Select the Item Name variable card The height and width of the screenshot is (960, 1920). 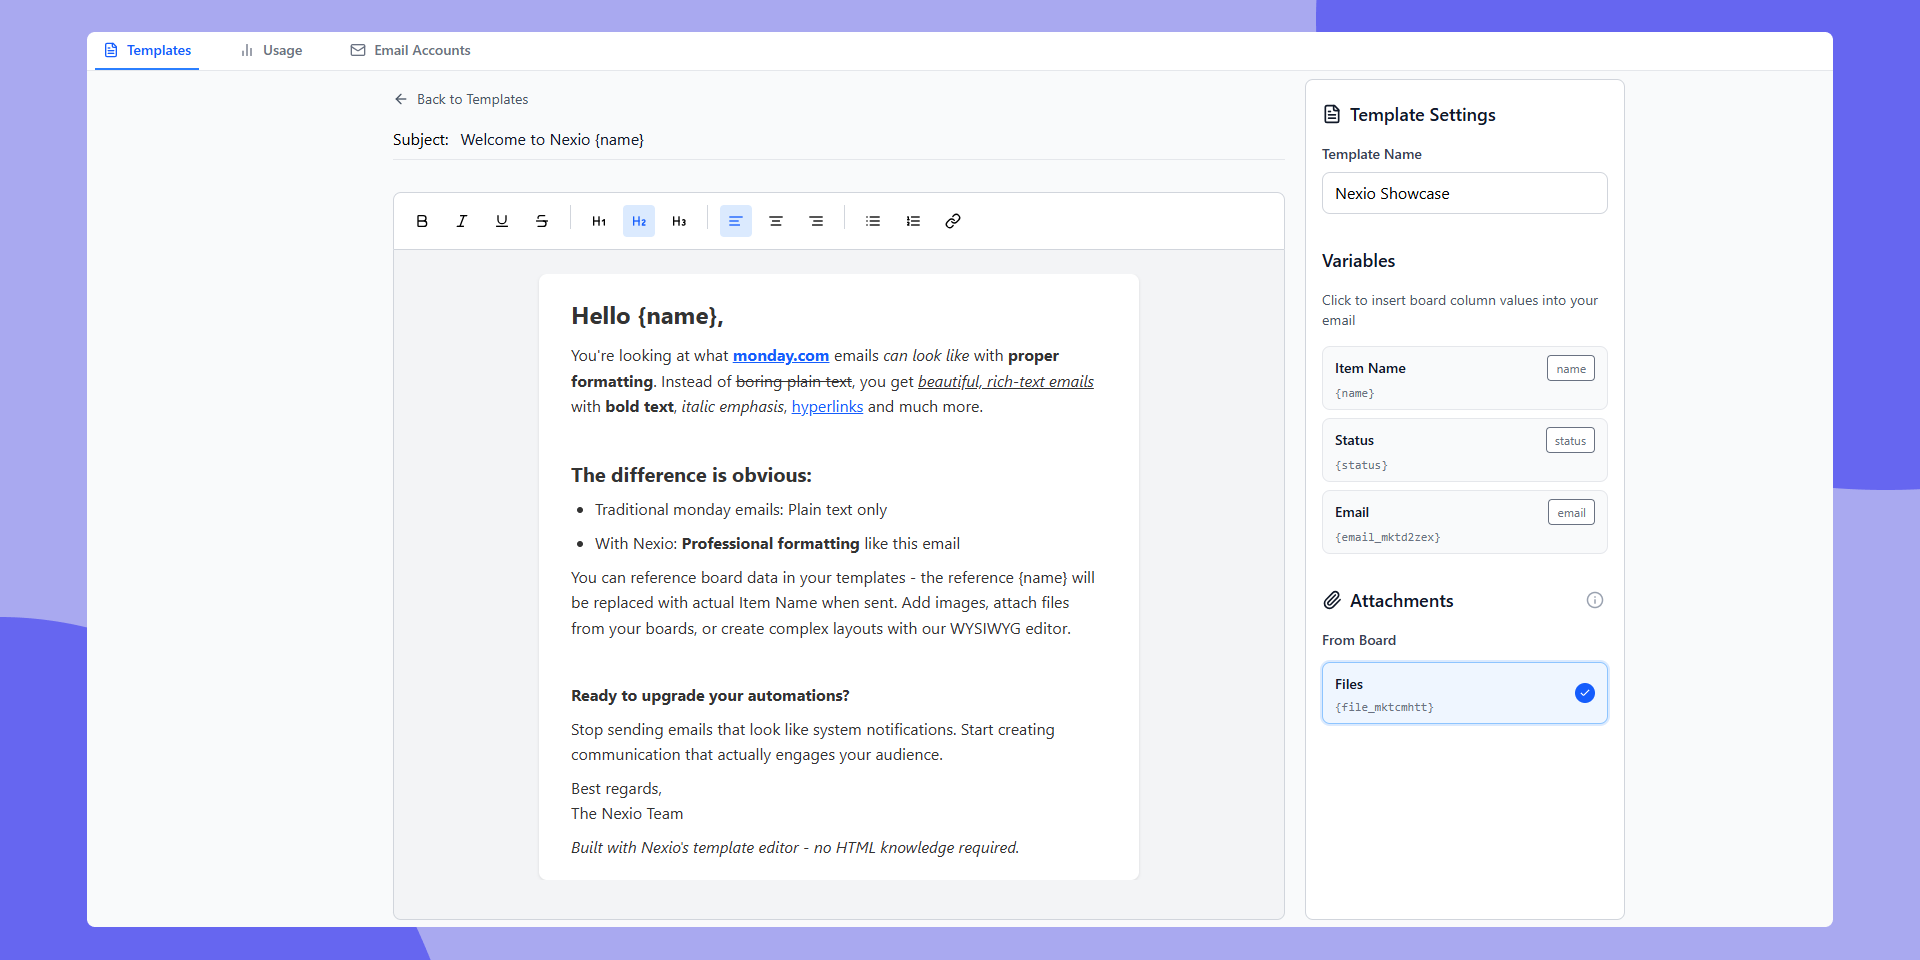[1465, 378]
